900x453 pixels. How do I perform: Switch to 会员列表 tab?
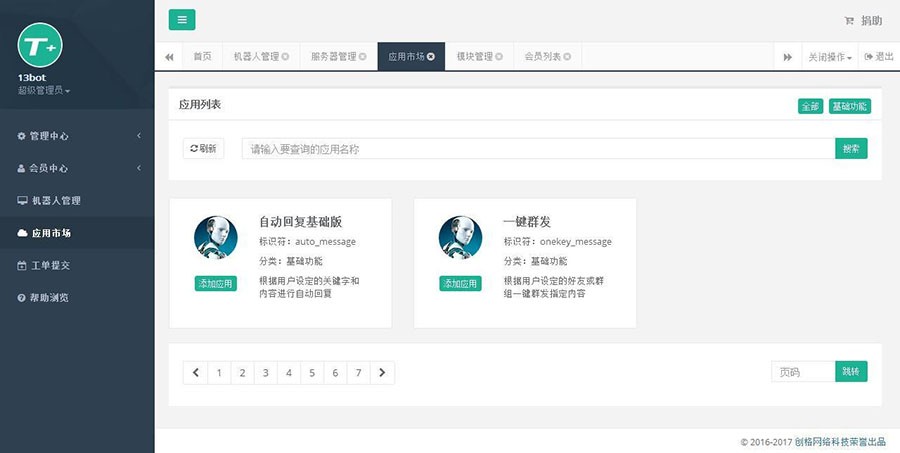tap(542, 56)
